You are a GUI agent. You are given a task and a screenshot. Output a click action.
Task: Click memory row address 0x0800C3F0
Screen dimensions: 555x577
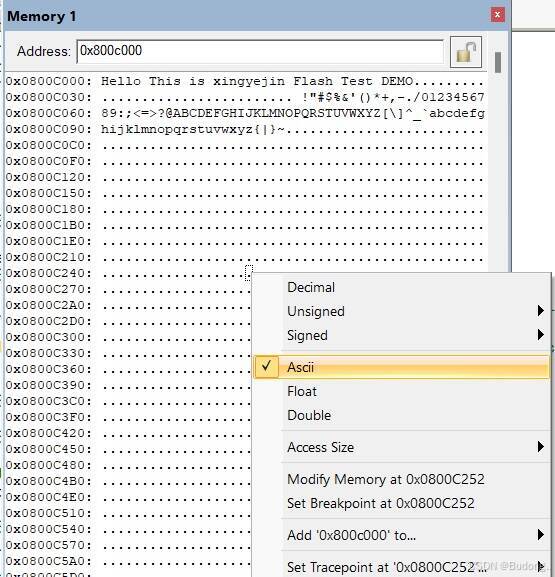point(48,417)
